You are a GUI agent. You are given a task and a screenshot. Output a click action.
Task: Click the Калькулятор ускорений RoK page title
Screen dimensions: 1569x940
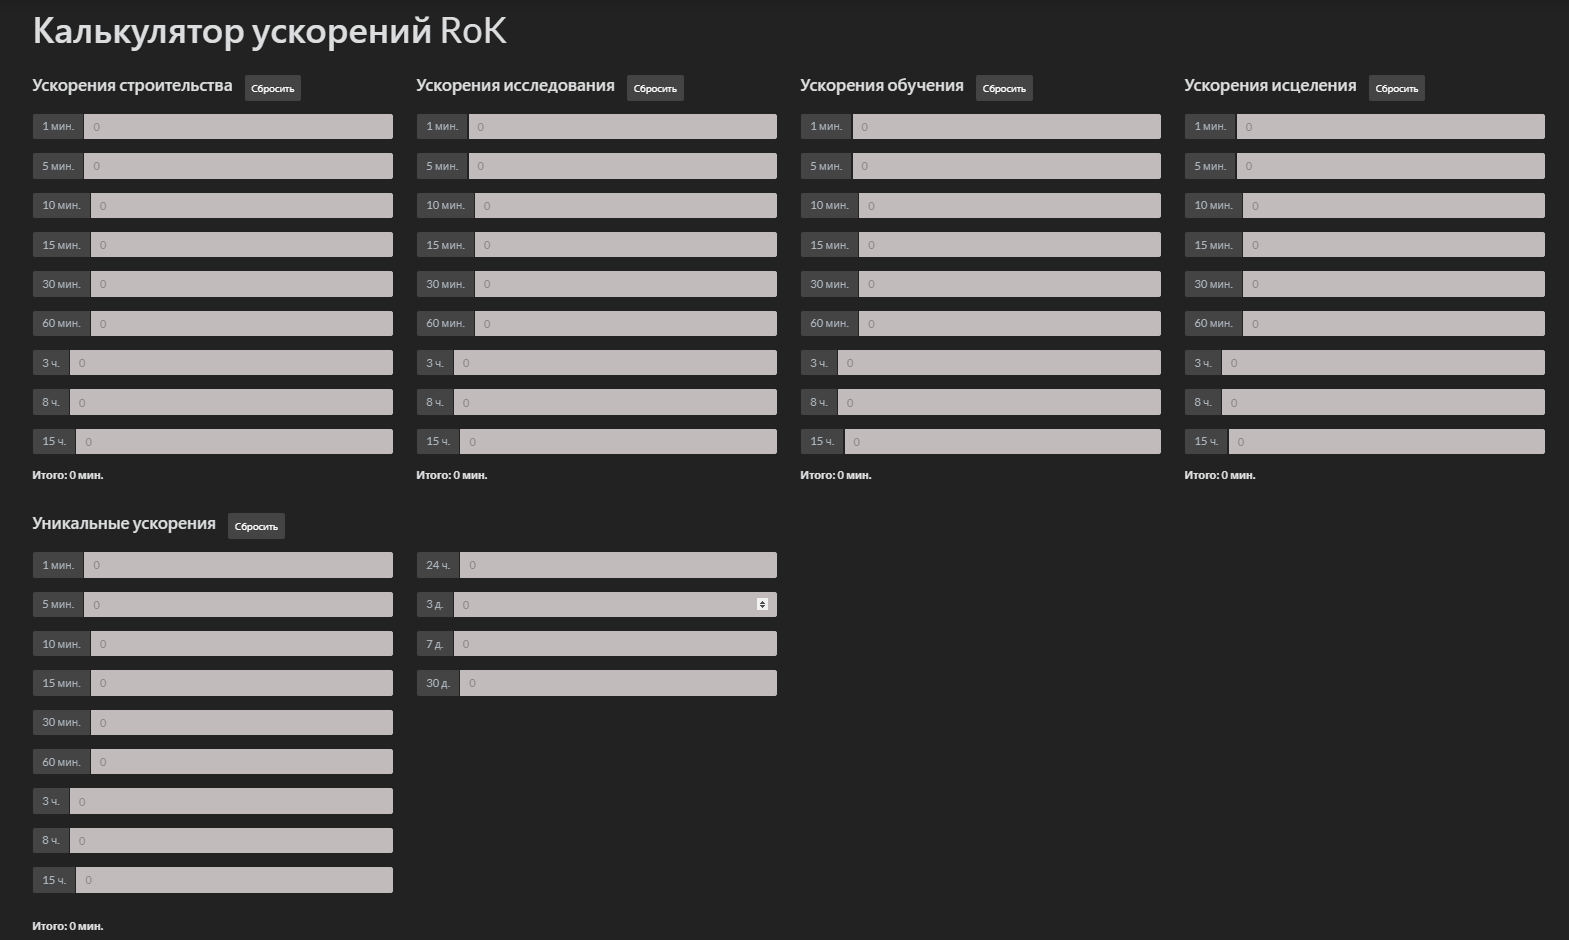pyautogui.click(x=270, y=31)
